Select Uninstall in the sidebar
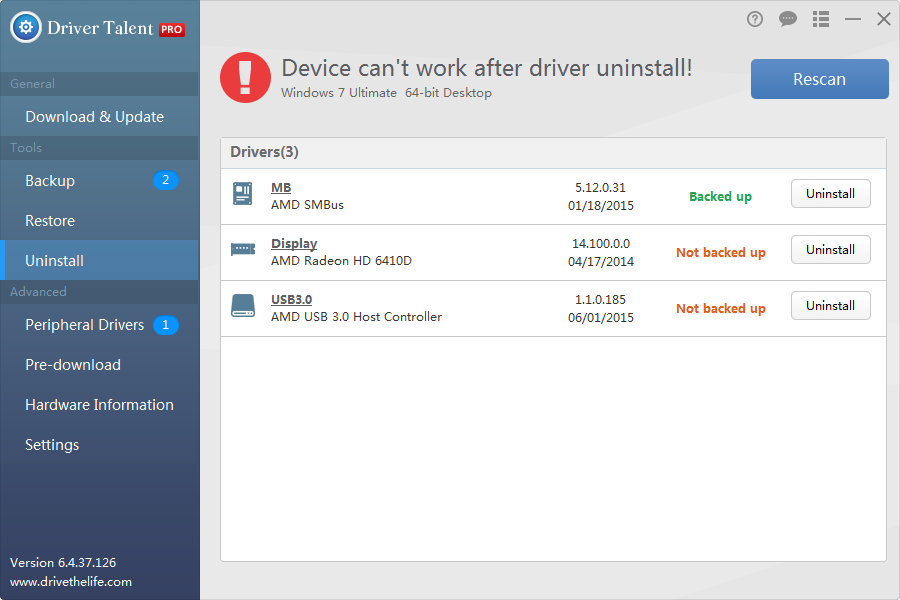The height and width of the screenshot is (600, 900). (x=100, y=261)
